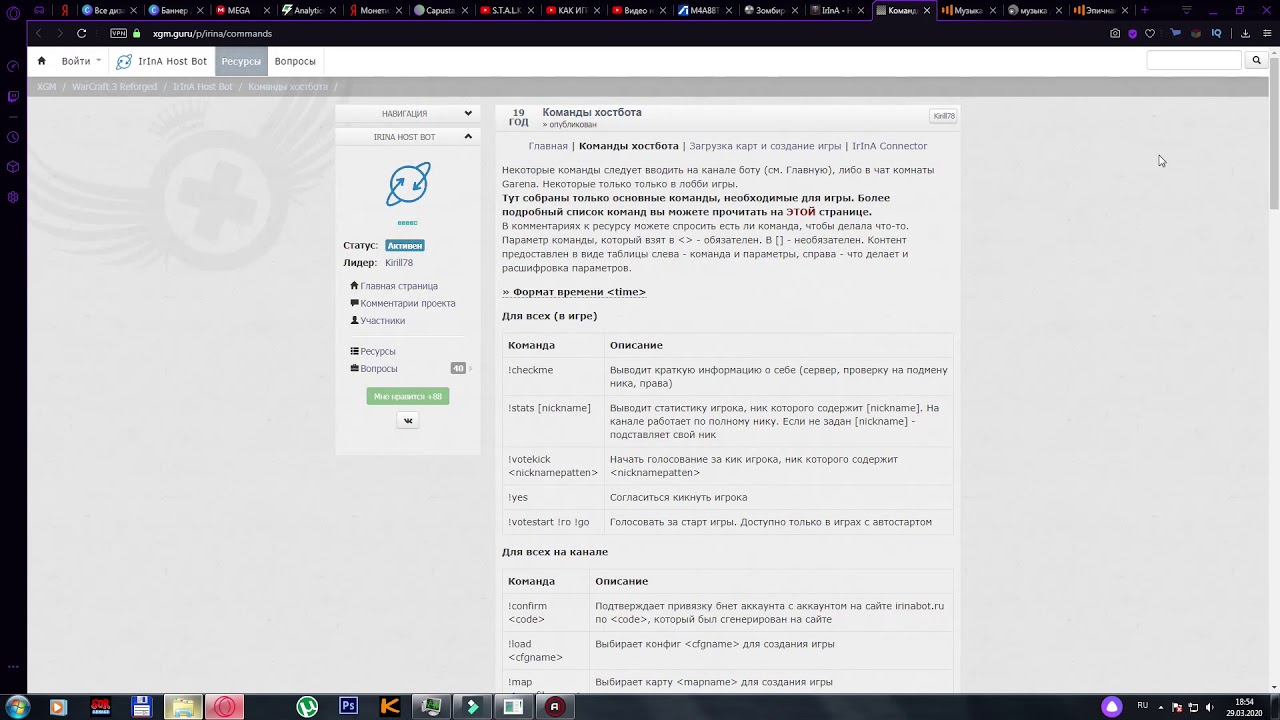
Task: Click the RU language indicator in tray
Action: tap(1142, 706)
